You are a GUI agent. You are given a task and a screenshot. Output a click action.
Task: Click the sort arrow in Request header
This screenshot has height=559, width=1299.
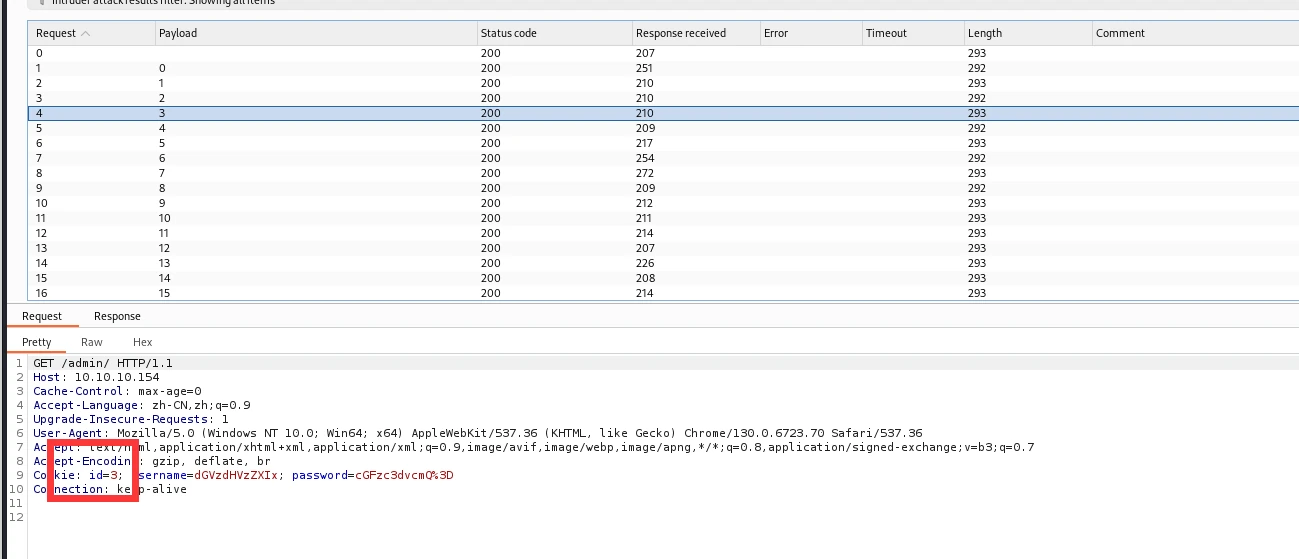tap(85, 33)
